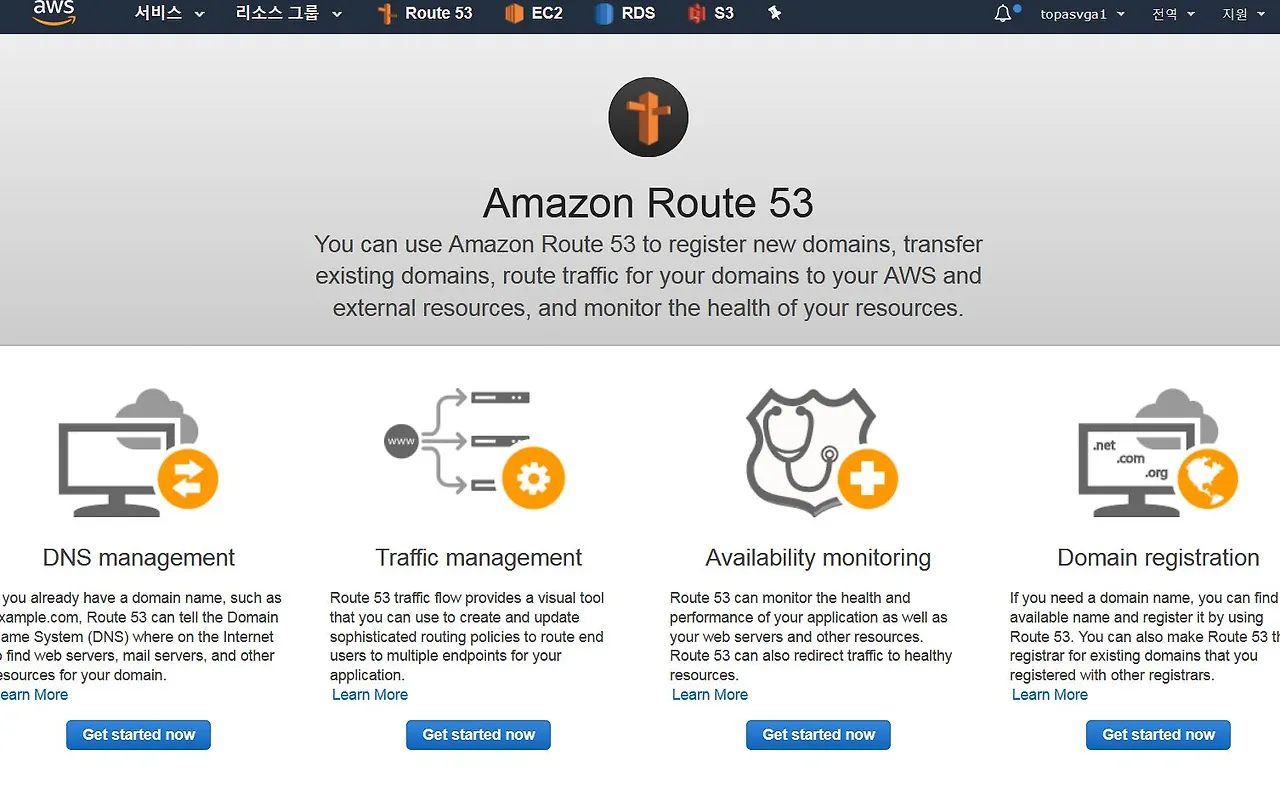Open the Route 53 shortcut in the navigation bar
The width and height of the screenshot is (1280, 789).
(x=424, y=13)
